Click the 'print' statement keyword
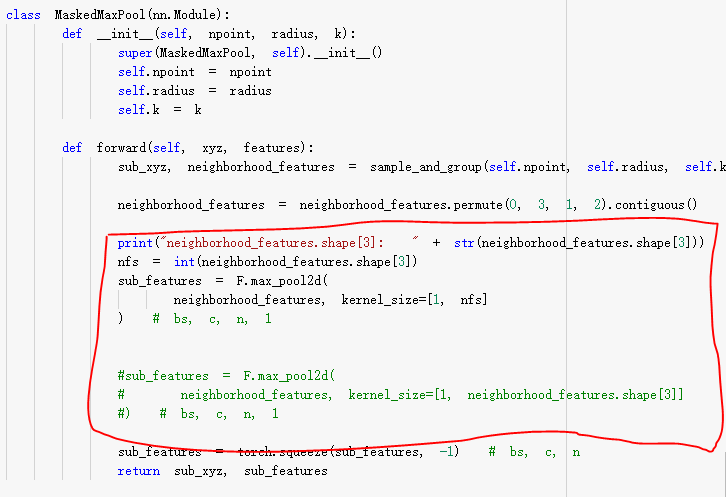The width and height of the screenshot is (726, 497). click(135, 243)
